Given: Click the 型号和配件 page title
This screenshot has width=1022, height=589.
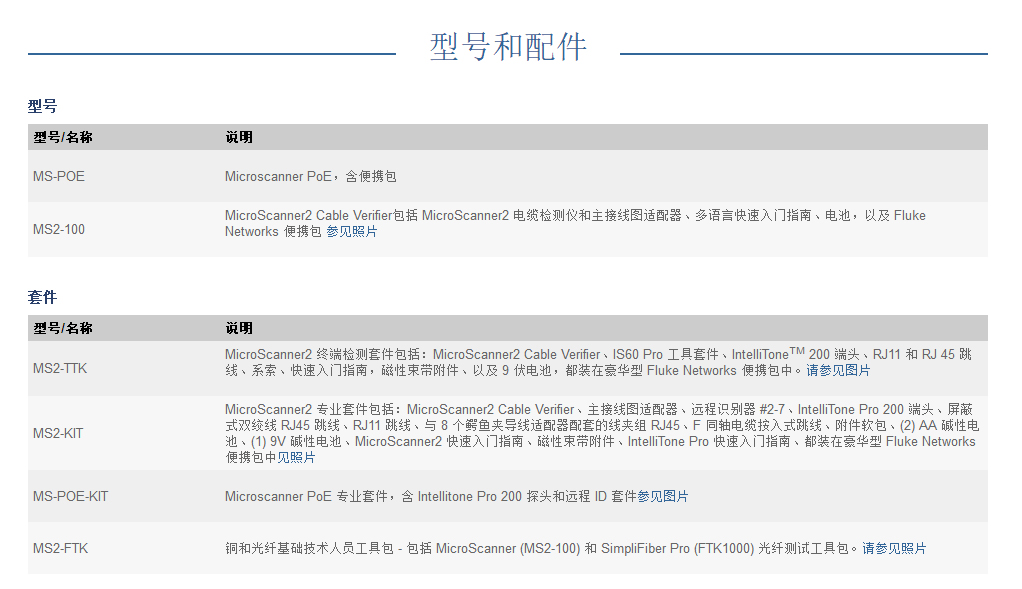Looking at the screenshot, I should pyautogui.click(x=508, y=46).
